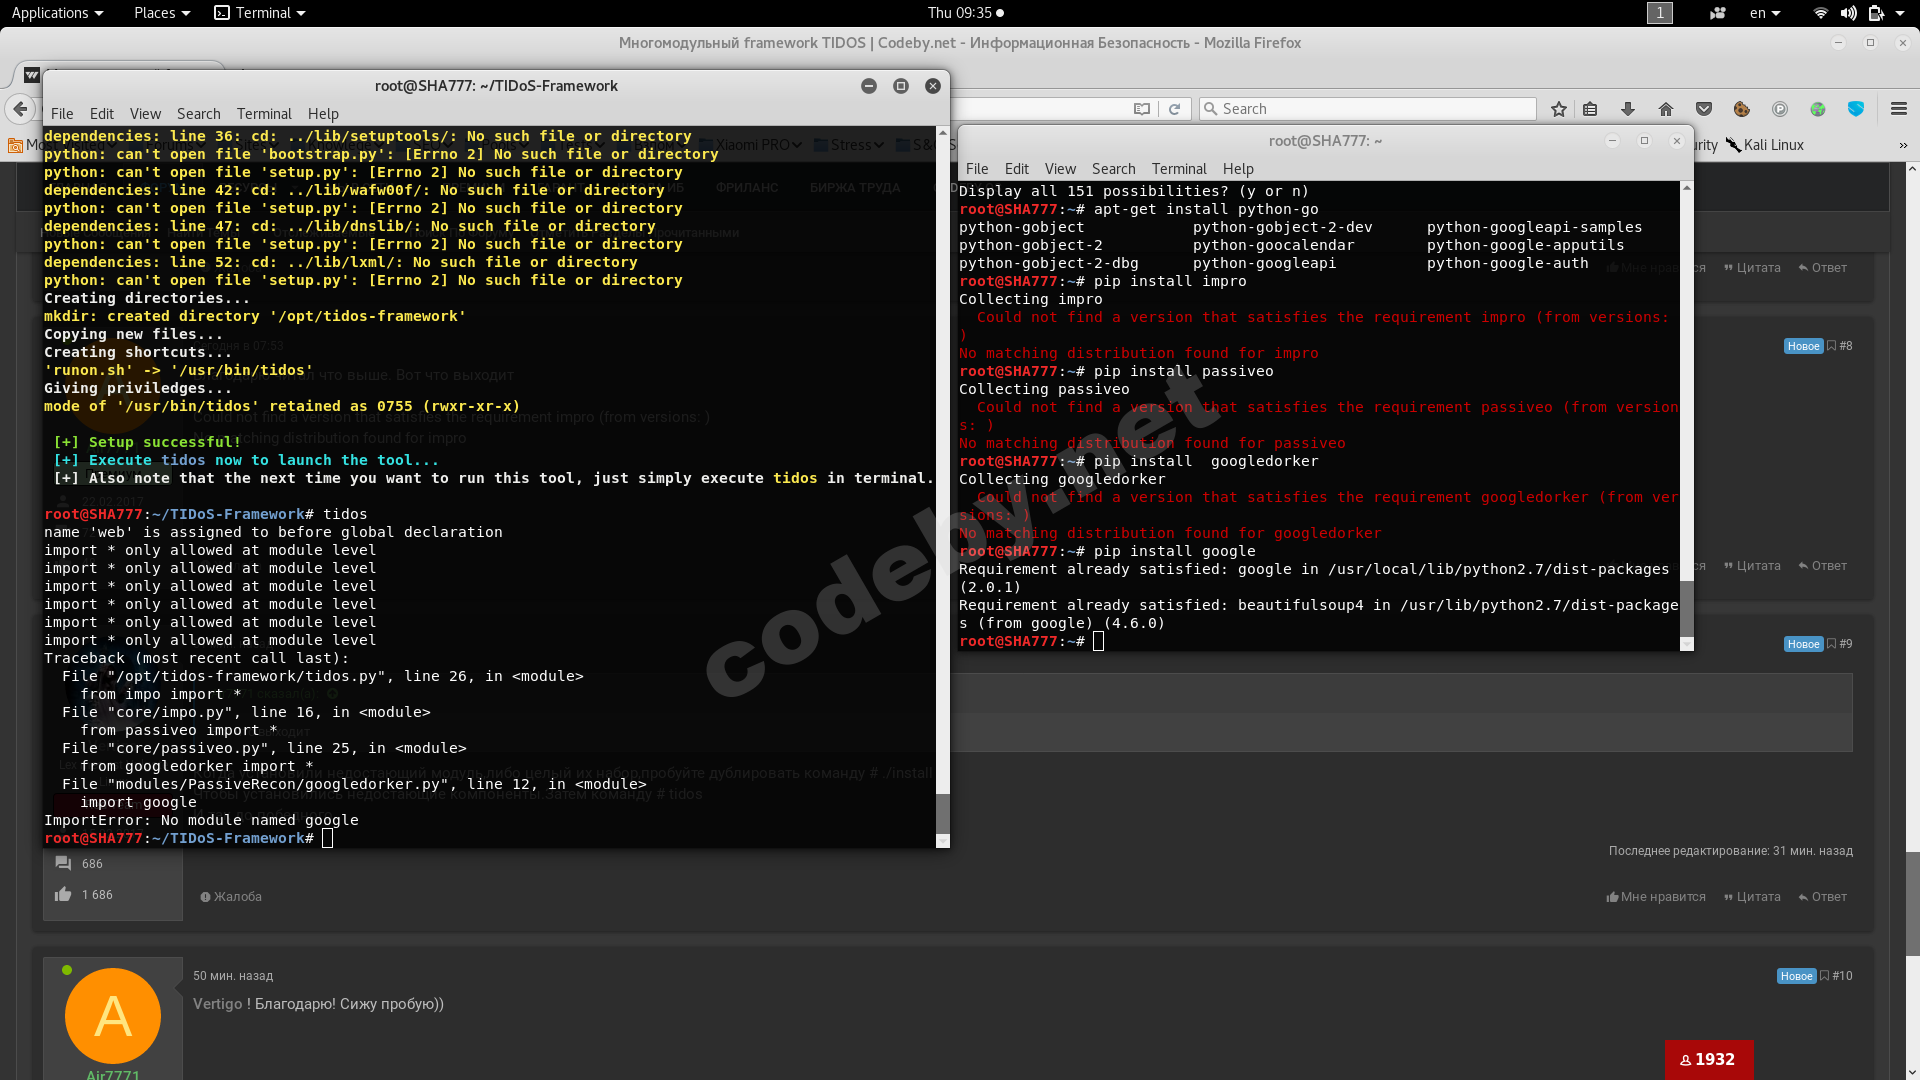
Task: Expand the Places menu
Action: (x=161, y=13)
